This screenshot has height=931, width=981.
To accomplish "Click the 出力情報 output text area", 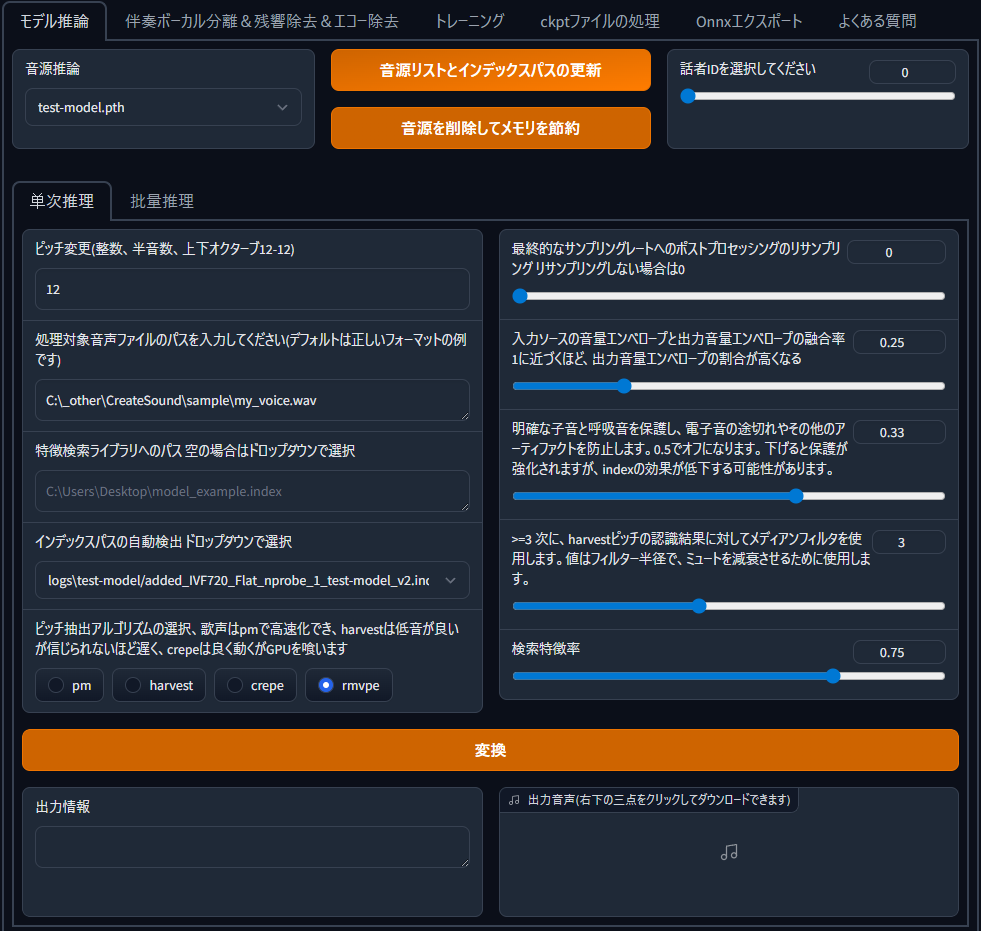I will 252,847.
